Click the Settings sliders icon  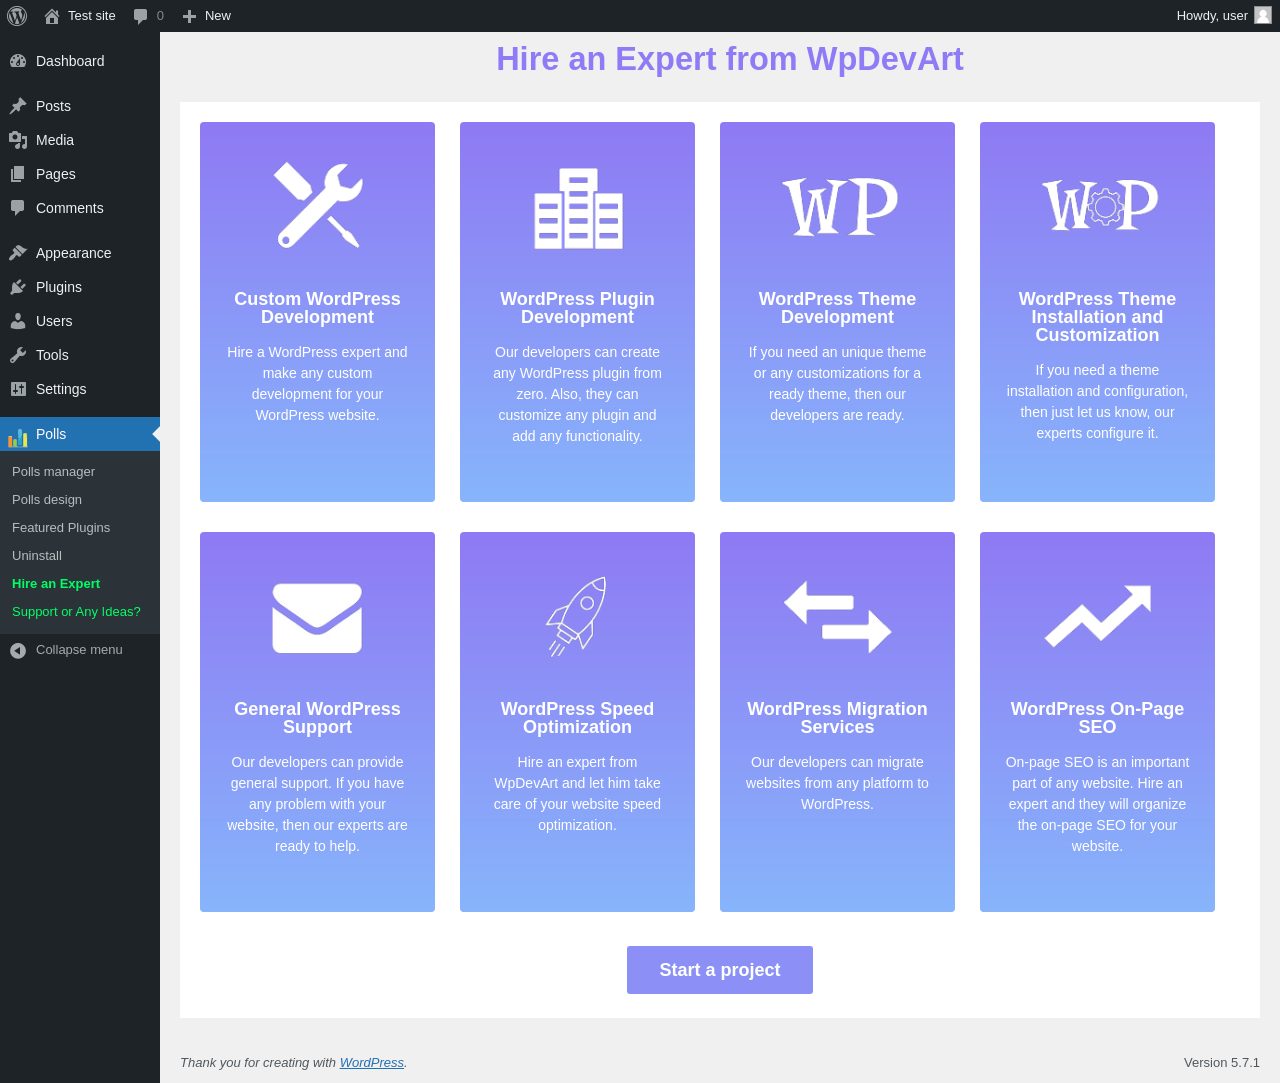[x=18, y=389]
